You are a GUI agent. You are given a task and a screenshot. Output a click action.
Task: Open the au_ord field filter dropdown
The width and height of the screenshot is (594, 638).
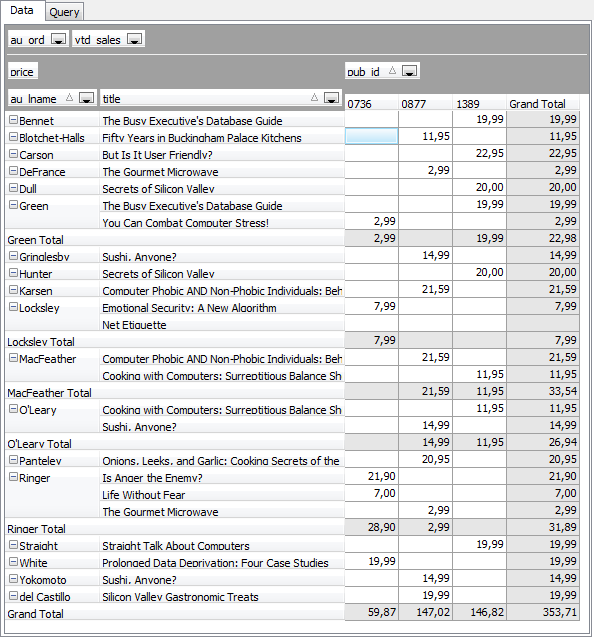[59, 39]
